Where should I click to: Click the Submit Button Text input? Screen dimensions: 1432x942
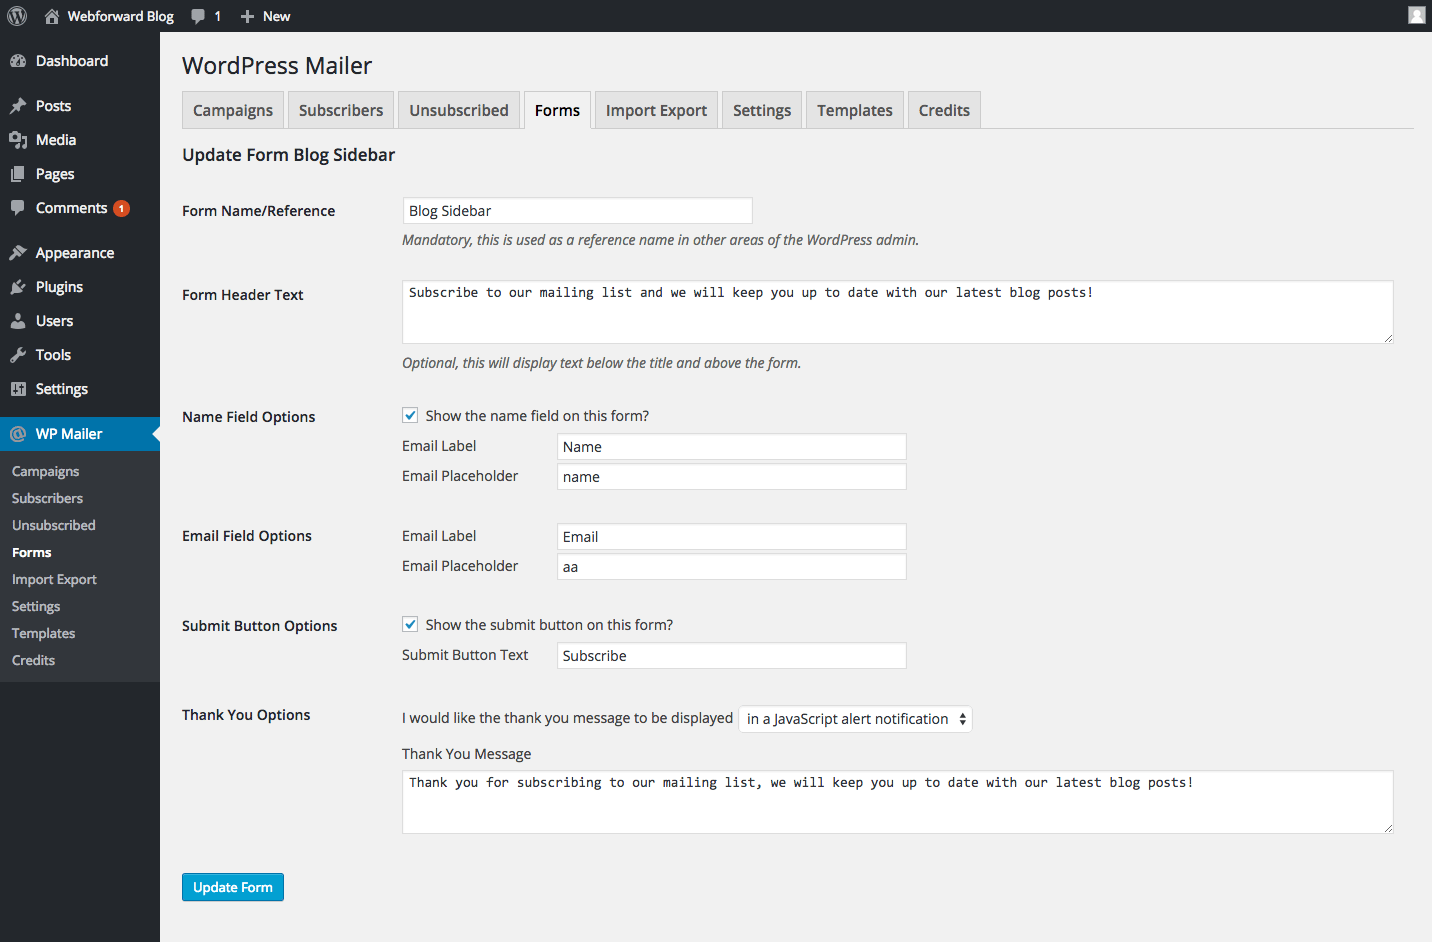pos(732,656)
